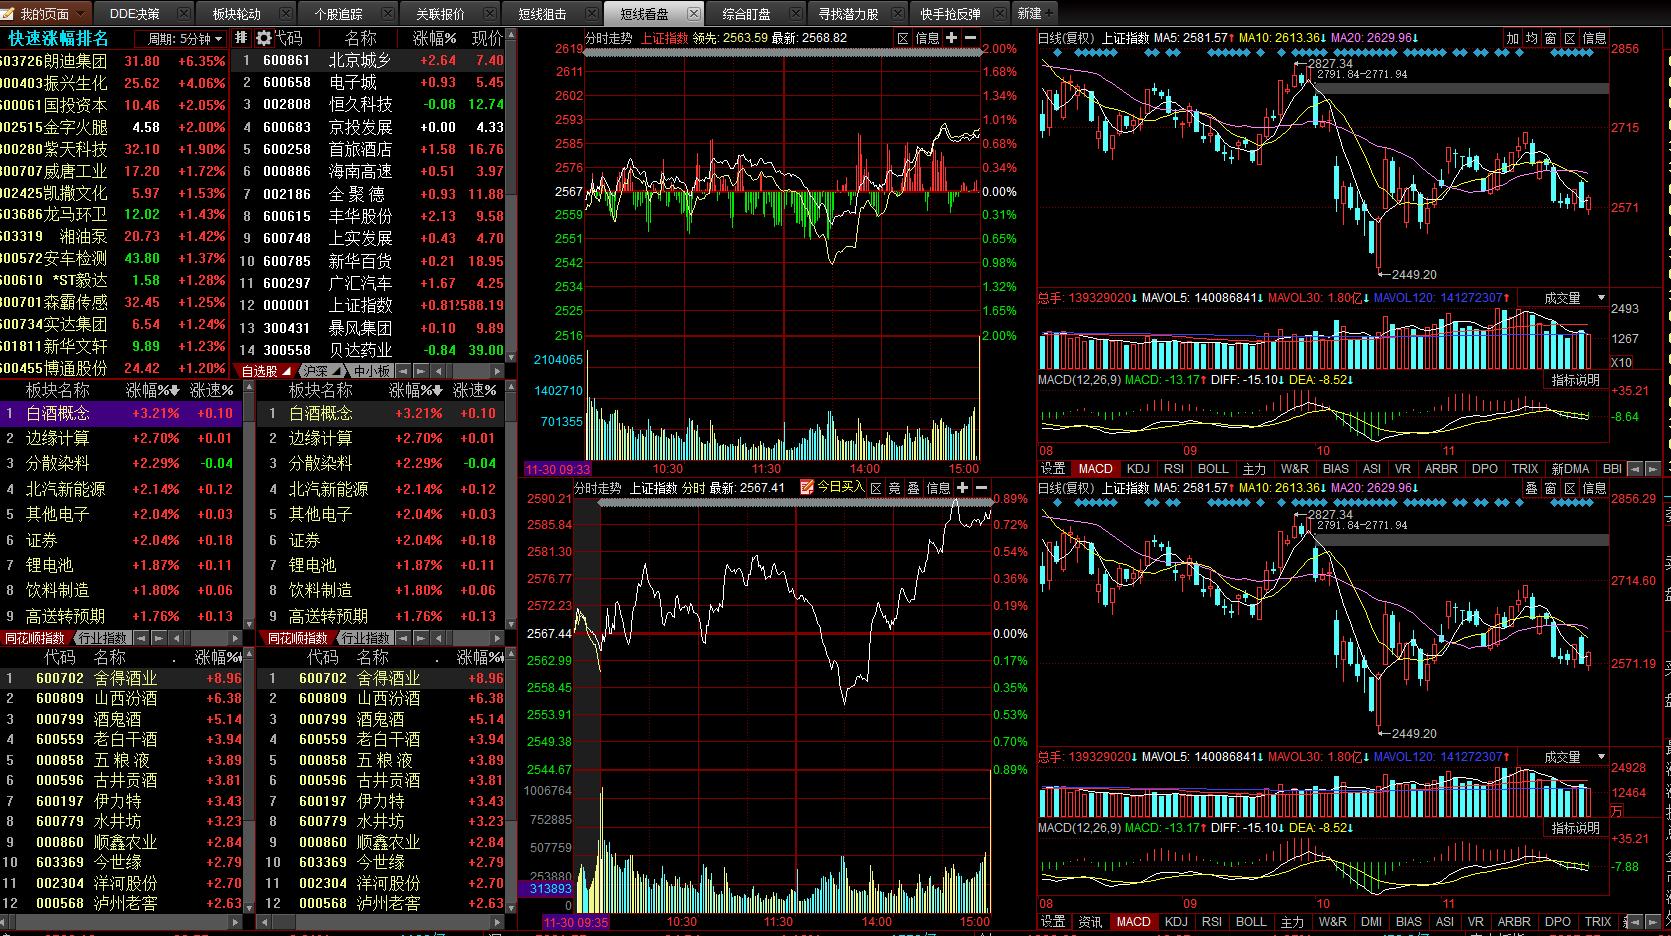Expand the 我的页面 dropdown arrow
1671x936 pixels.
click(x=79, y=14)
